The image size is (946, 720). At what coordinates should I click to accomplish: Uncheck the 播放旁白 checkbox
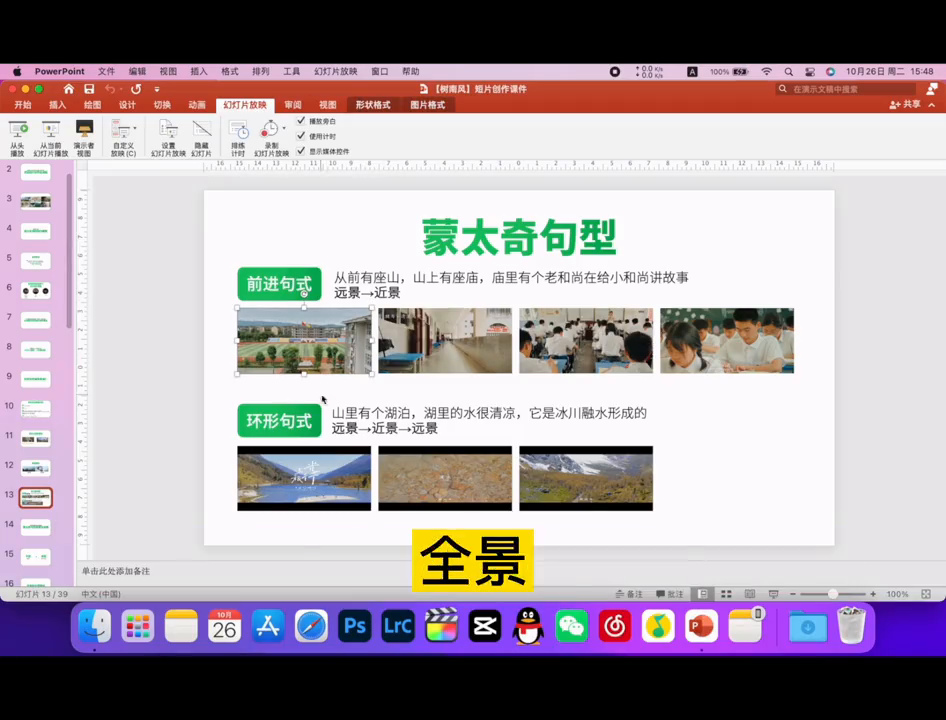[301, 121]
